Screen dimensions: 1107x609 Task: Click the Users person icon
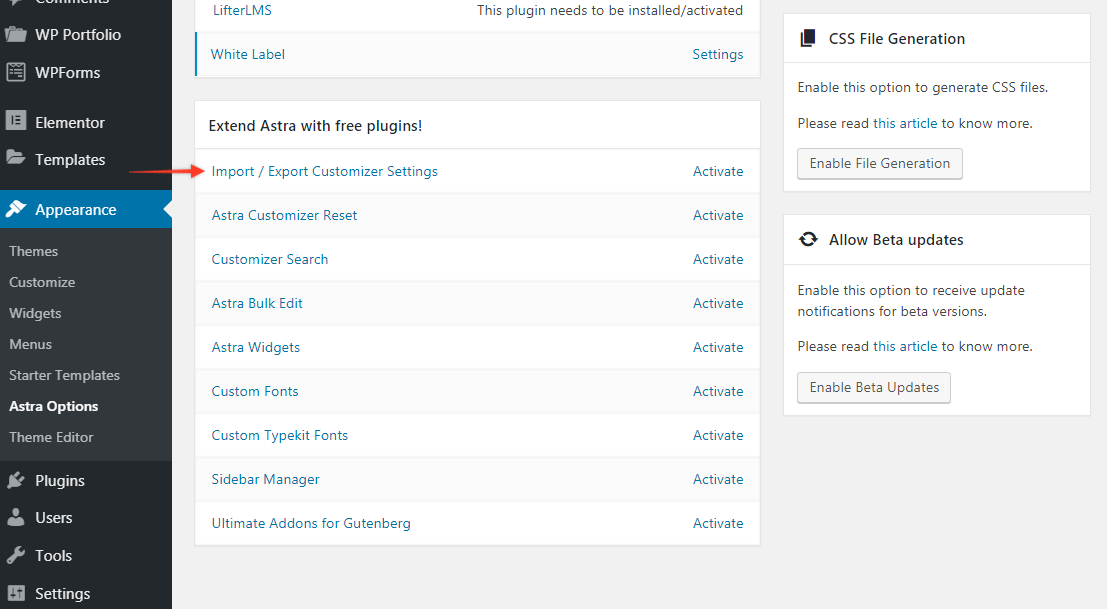click(x=16, y=517)
